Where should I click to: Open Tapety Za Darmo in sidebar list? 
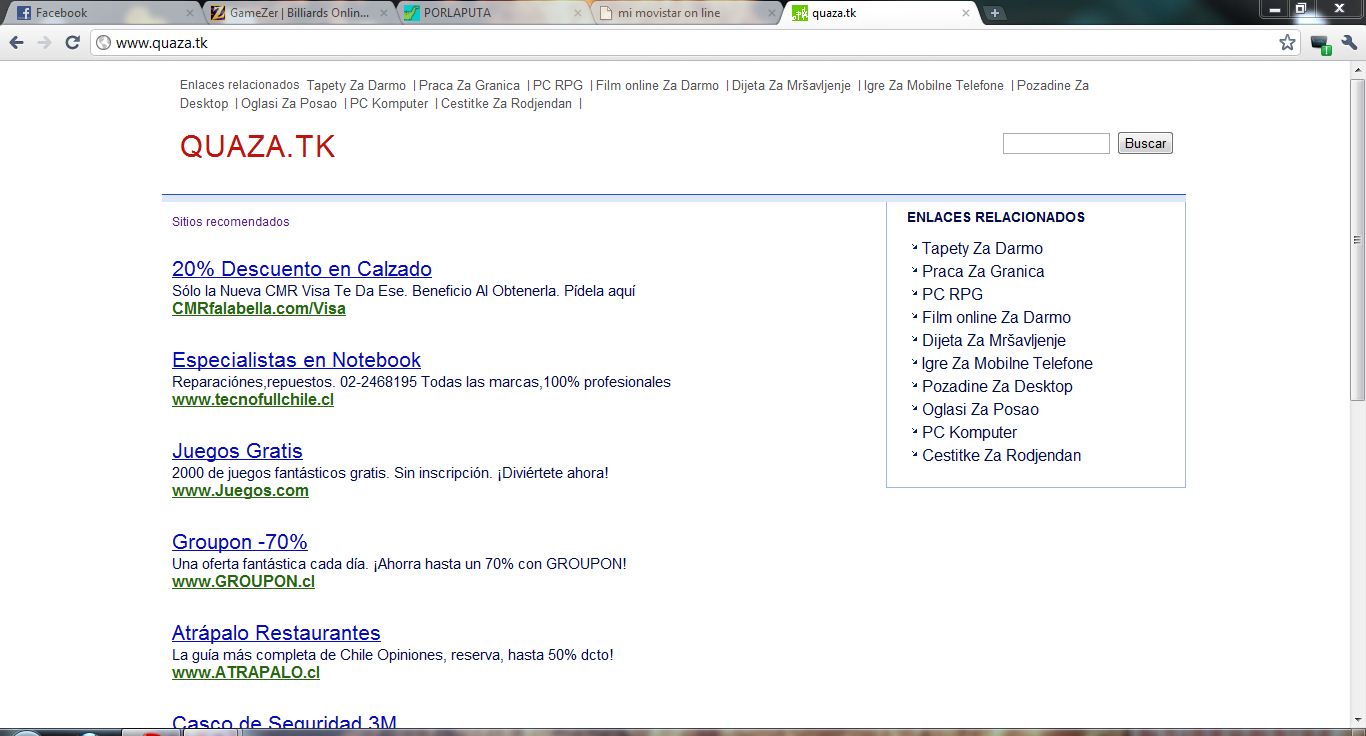982,249
